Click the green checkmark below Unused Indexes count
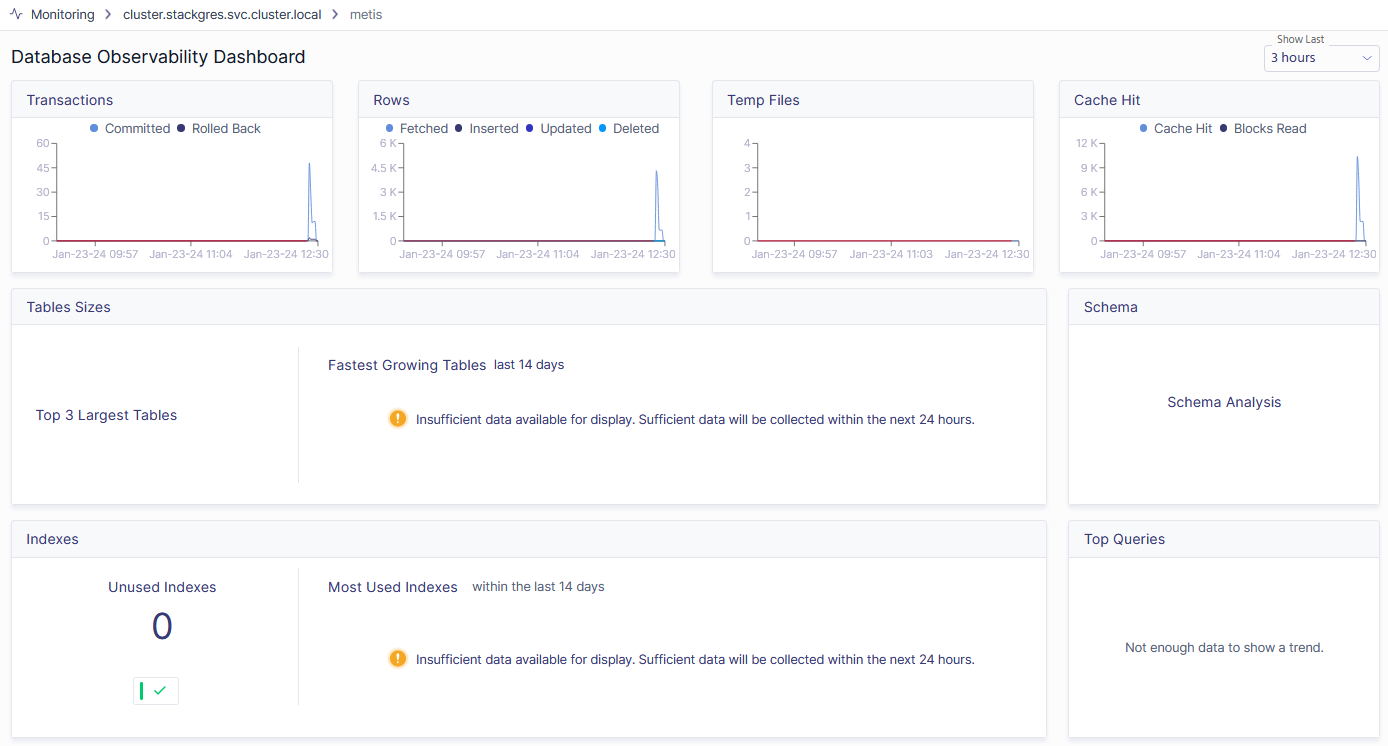 click(x=155, y=690)
